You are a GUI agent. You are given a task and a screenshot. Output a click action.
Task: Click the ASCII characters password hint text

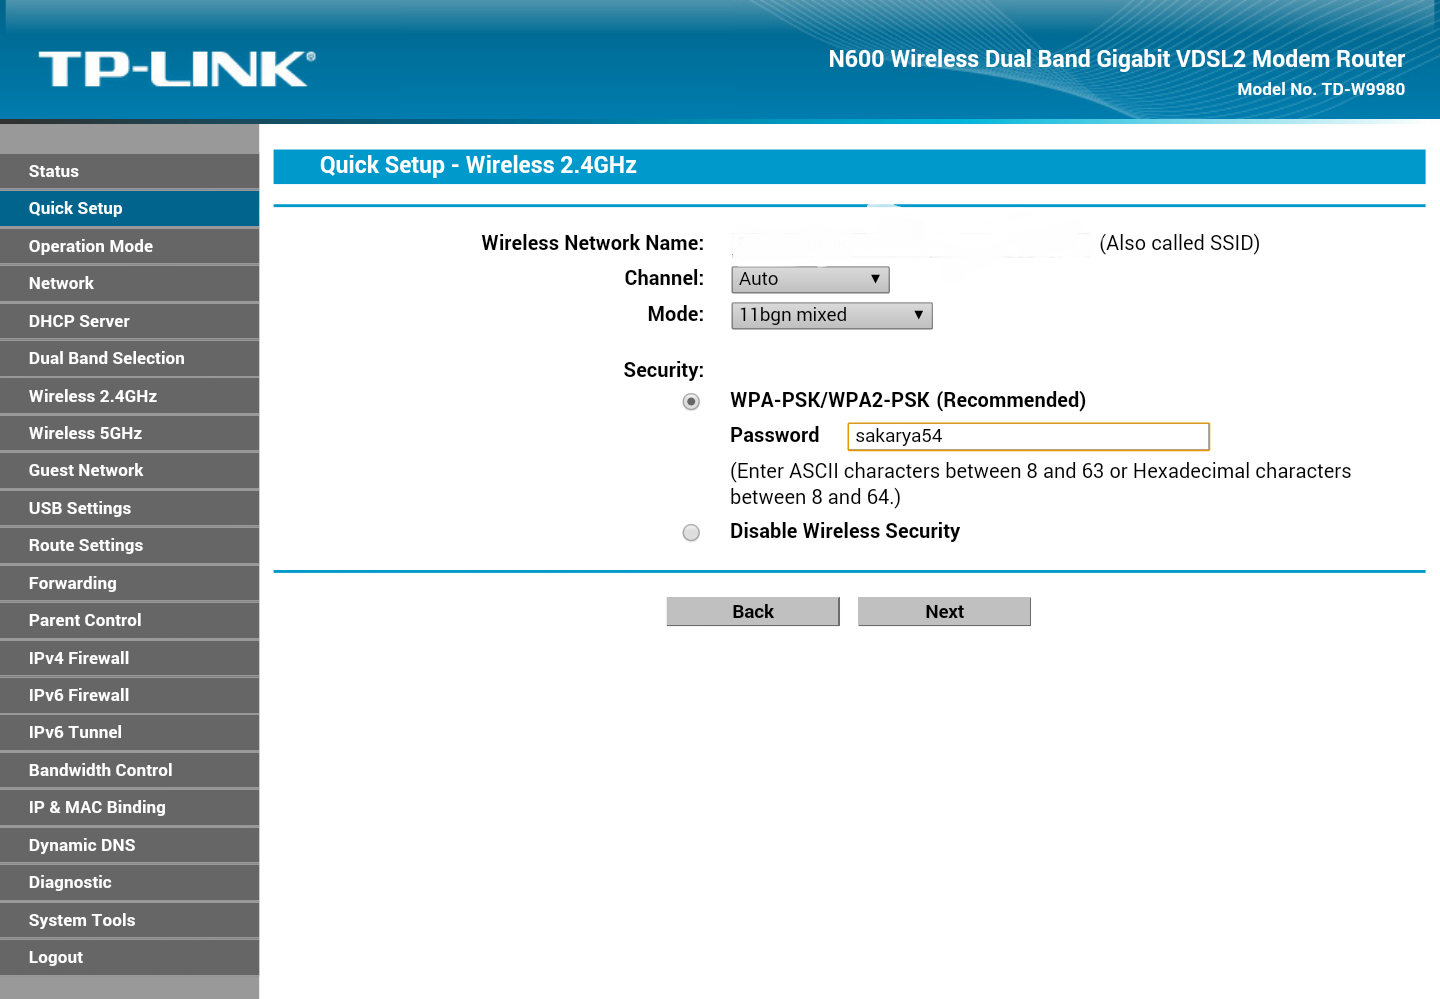coord(1041,484)
